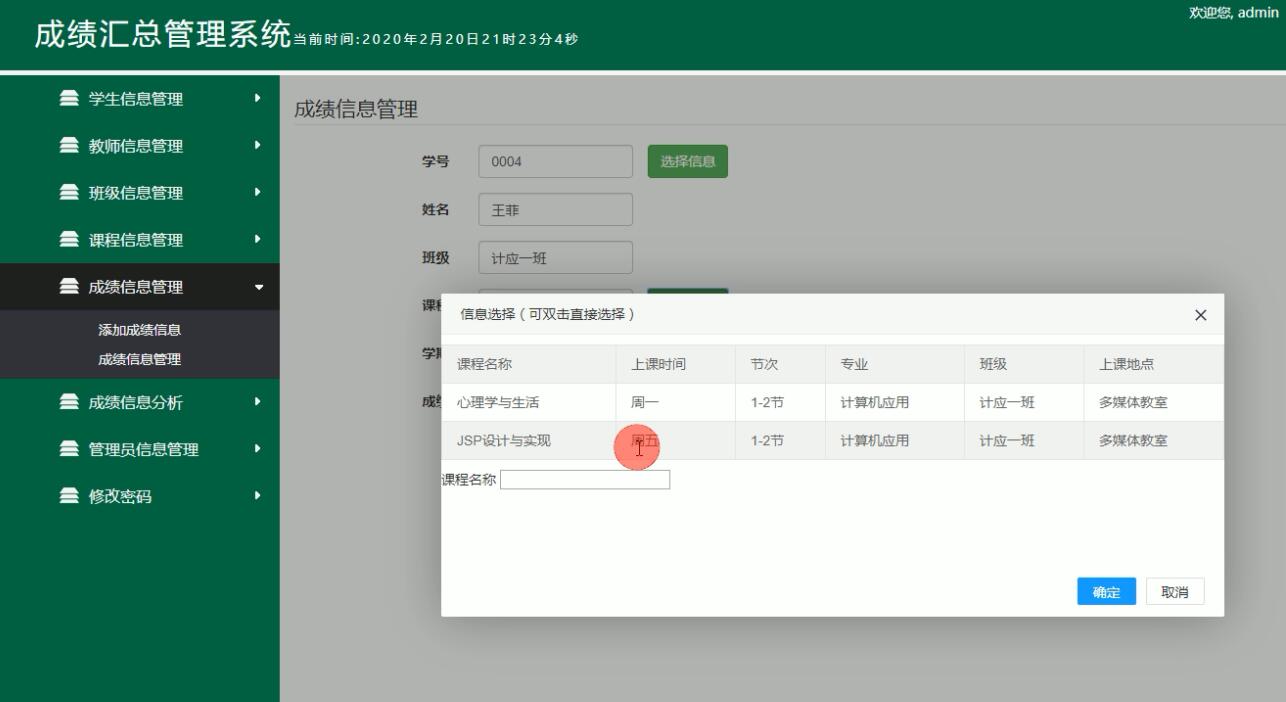Open 班级信息管理 menu
Viewport: 1286px width, 702px height.
pyautogui.click(x=140, y=193)
